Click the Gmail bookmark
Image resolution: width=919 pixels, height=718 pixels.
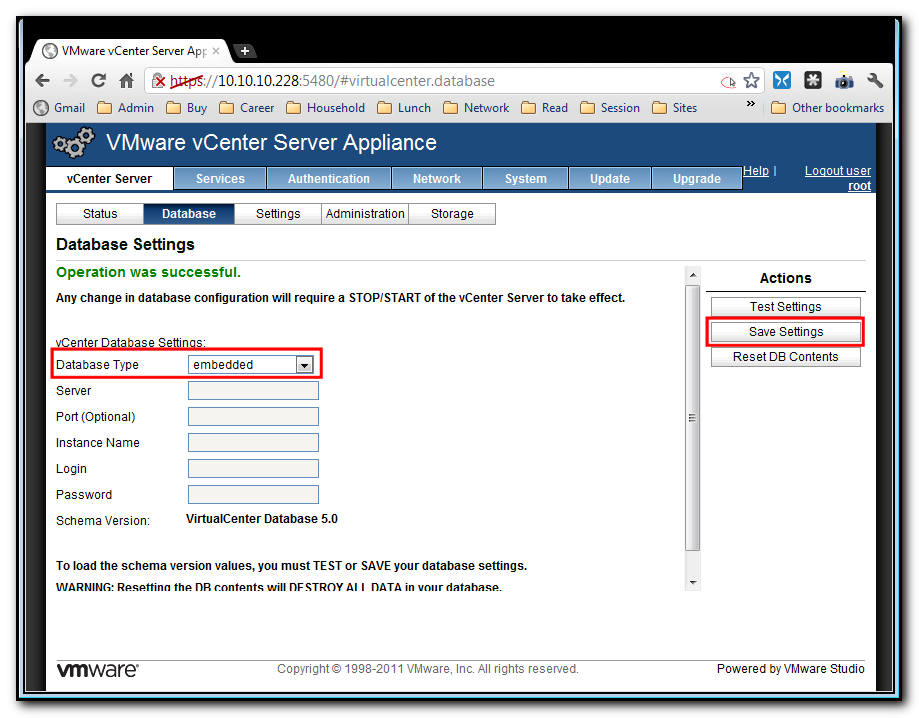[x=60, y=108]
